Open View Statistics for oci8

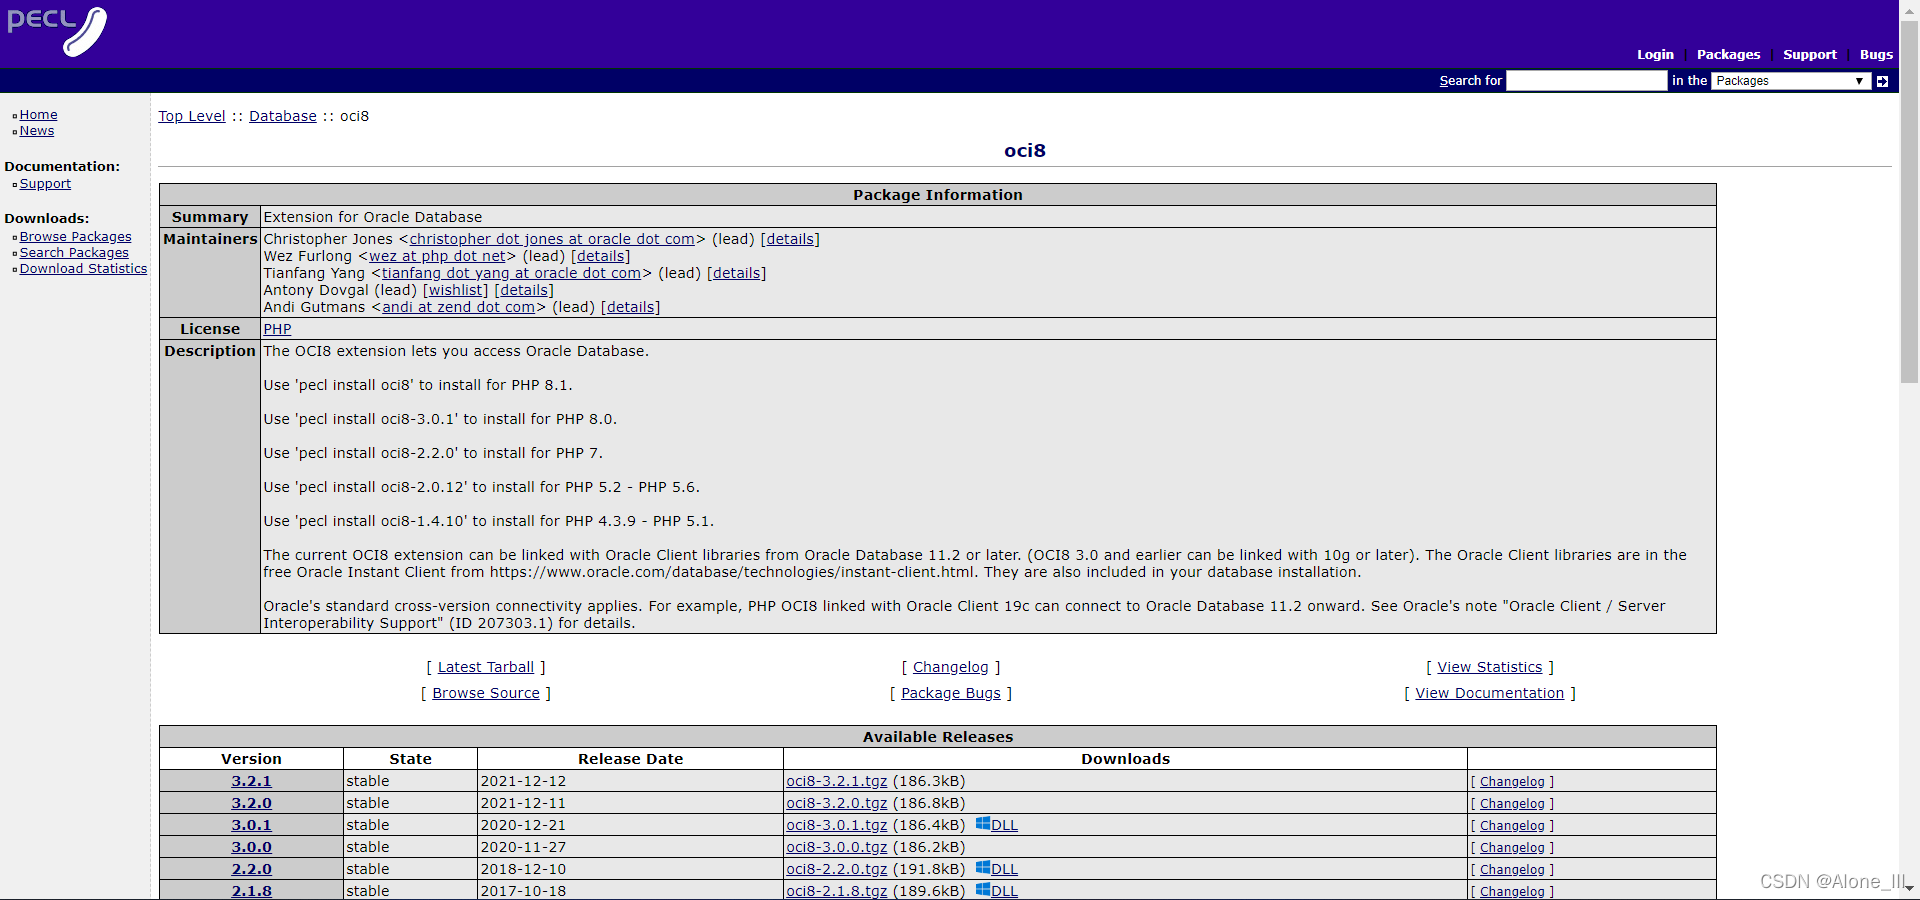point(1489,667)
